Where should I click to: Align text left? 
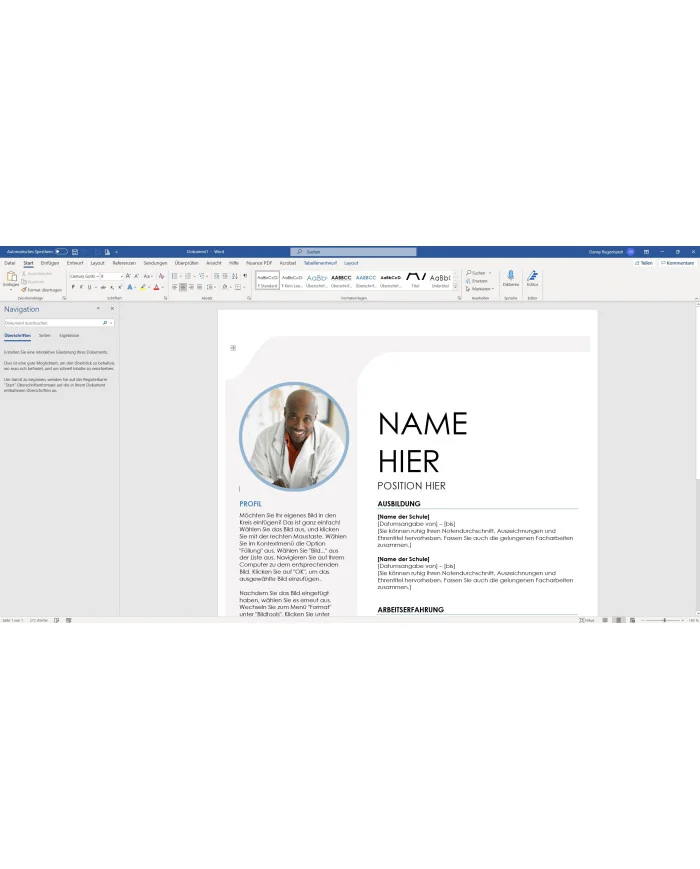point(175,287)
